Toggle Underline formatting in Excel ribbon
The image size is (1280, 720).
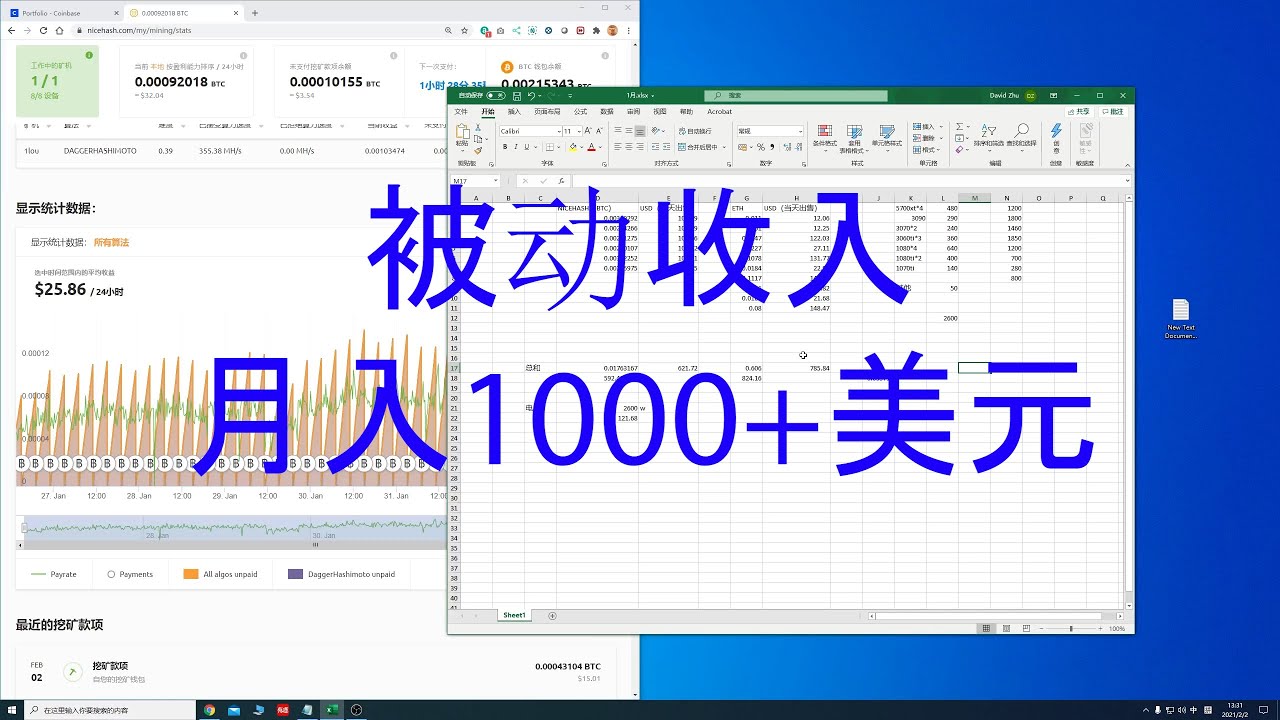point(529,147)
